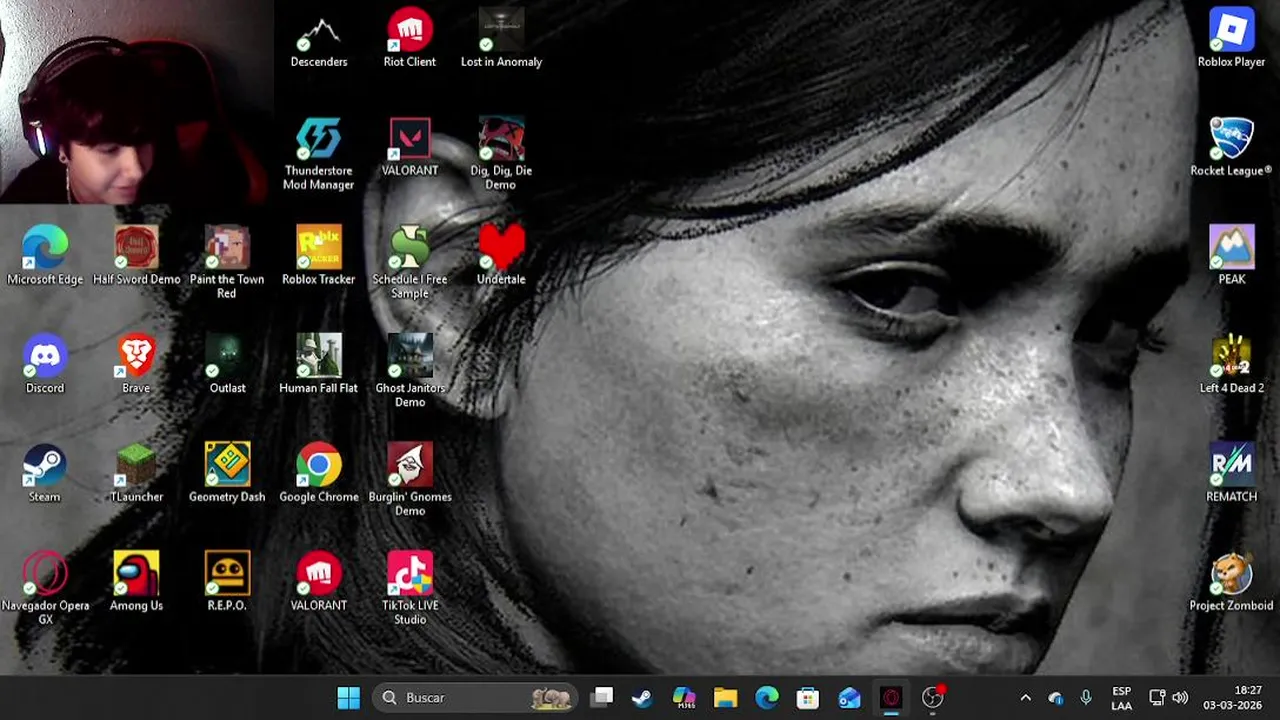Screen dimensions: 1280x720
Task: Open the Brave browser shortcut
Action: [x=136, y=366]
